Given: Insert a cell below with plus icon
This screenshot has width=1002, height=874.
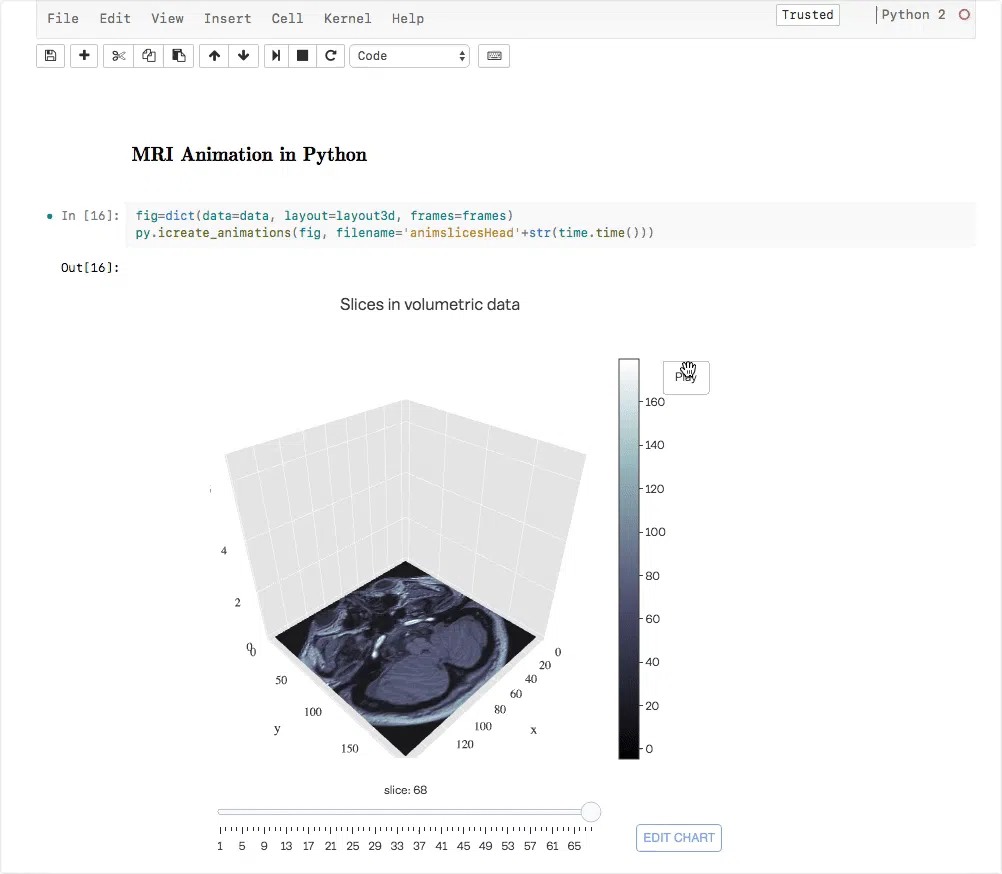Looking at the screenshot, I should click(84, 56).
